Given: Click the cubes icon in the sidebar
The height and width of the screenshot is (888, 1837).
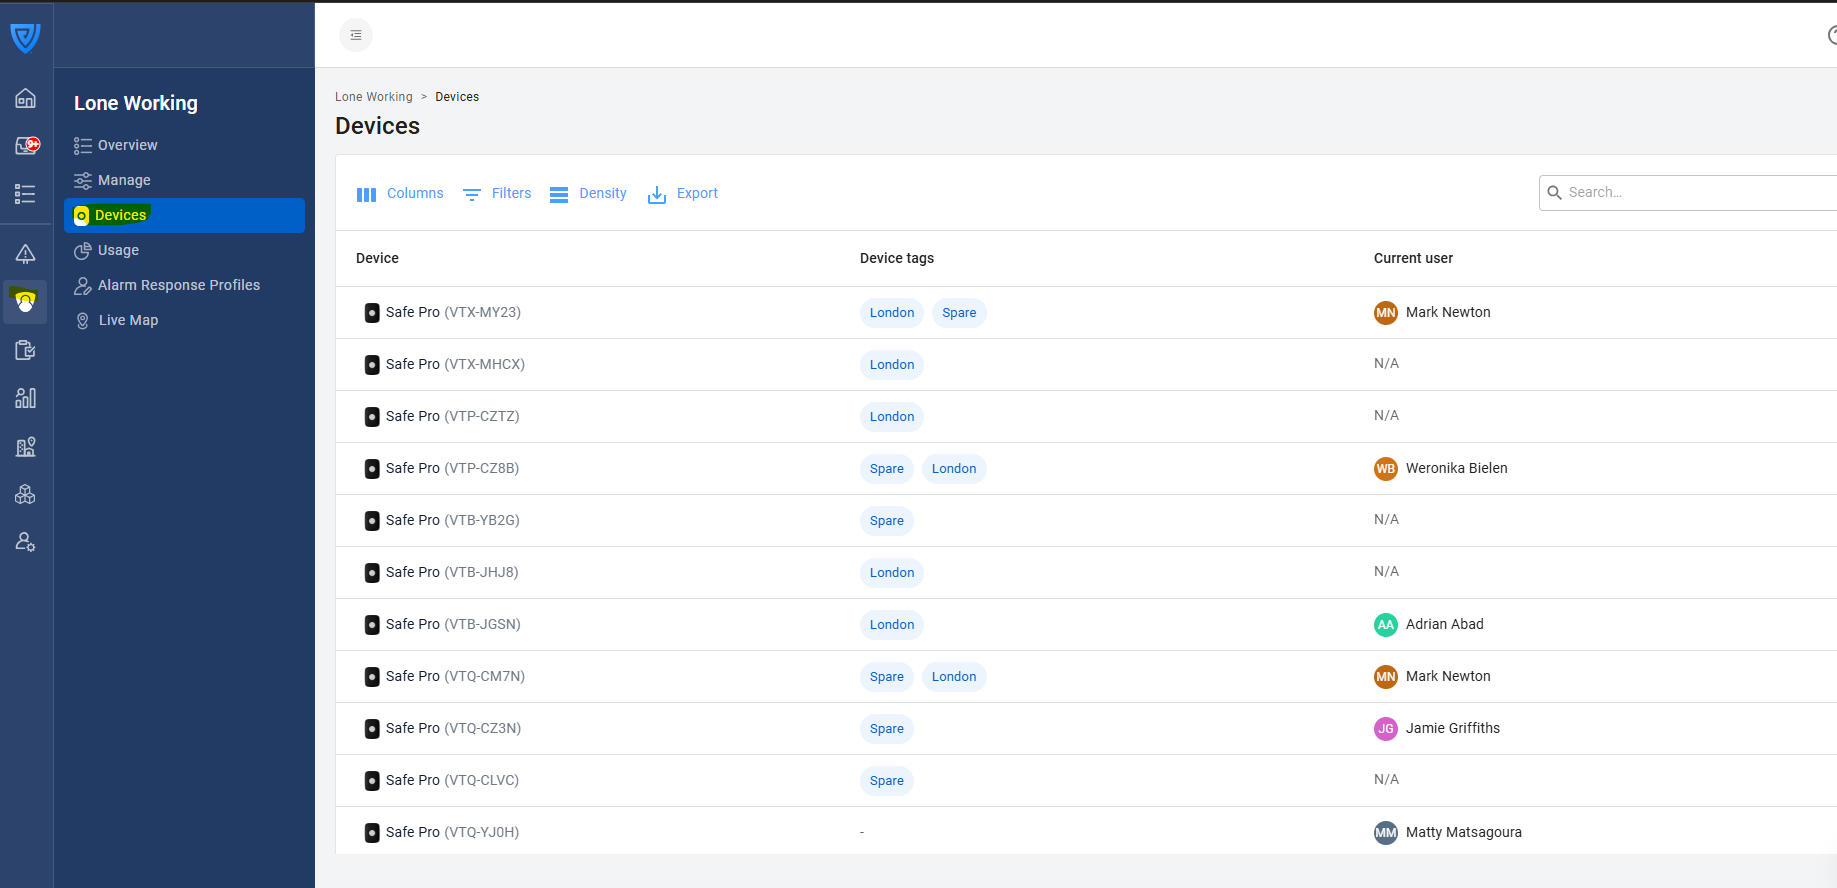Looking at the screenshot, I should coord(26,494).
